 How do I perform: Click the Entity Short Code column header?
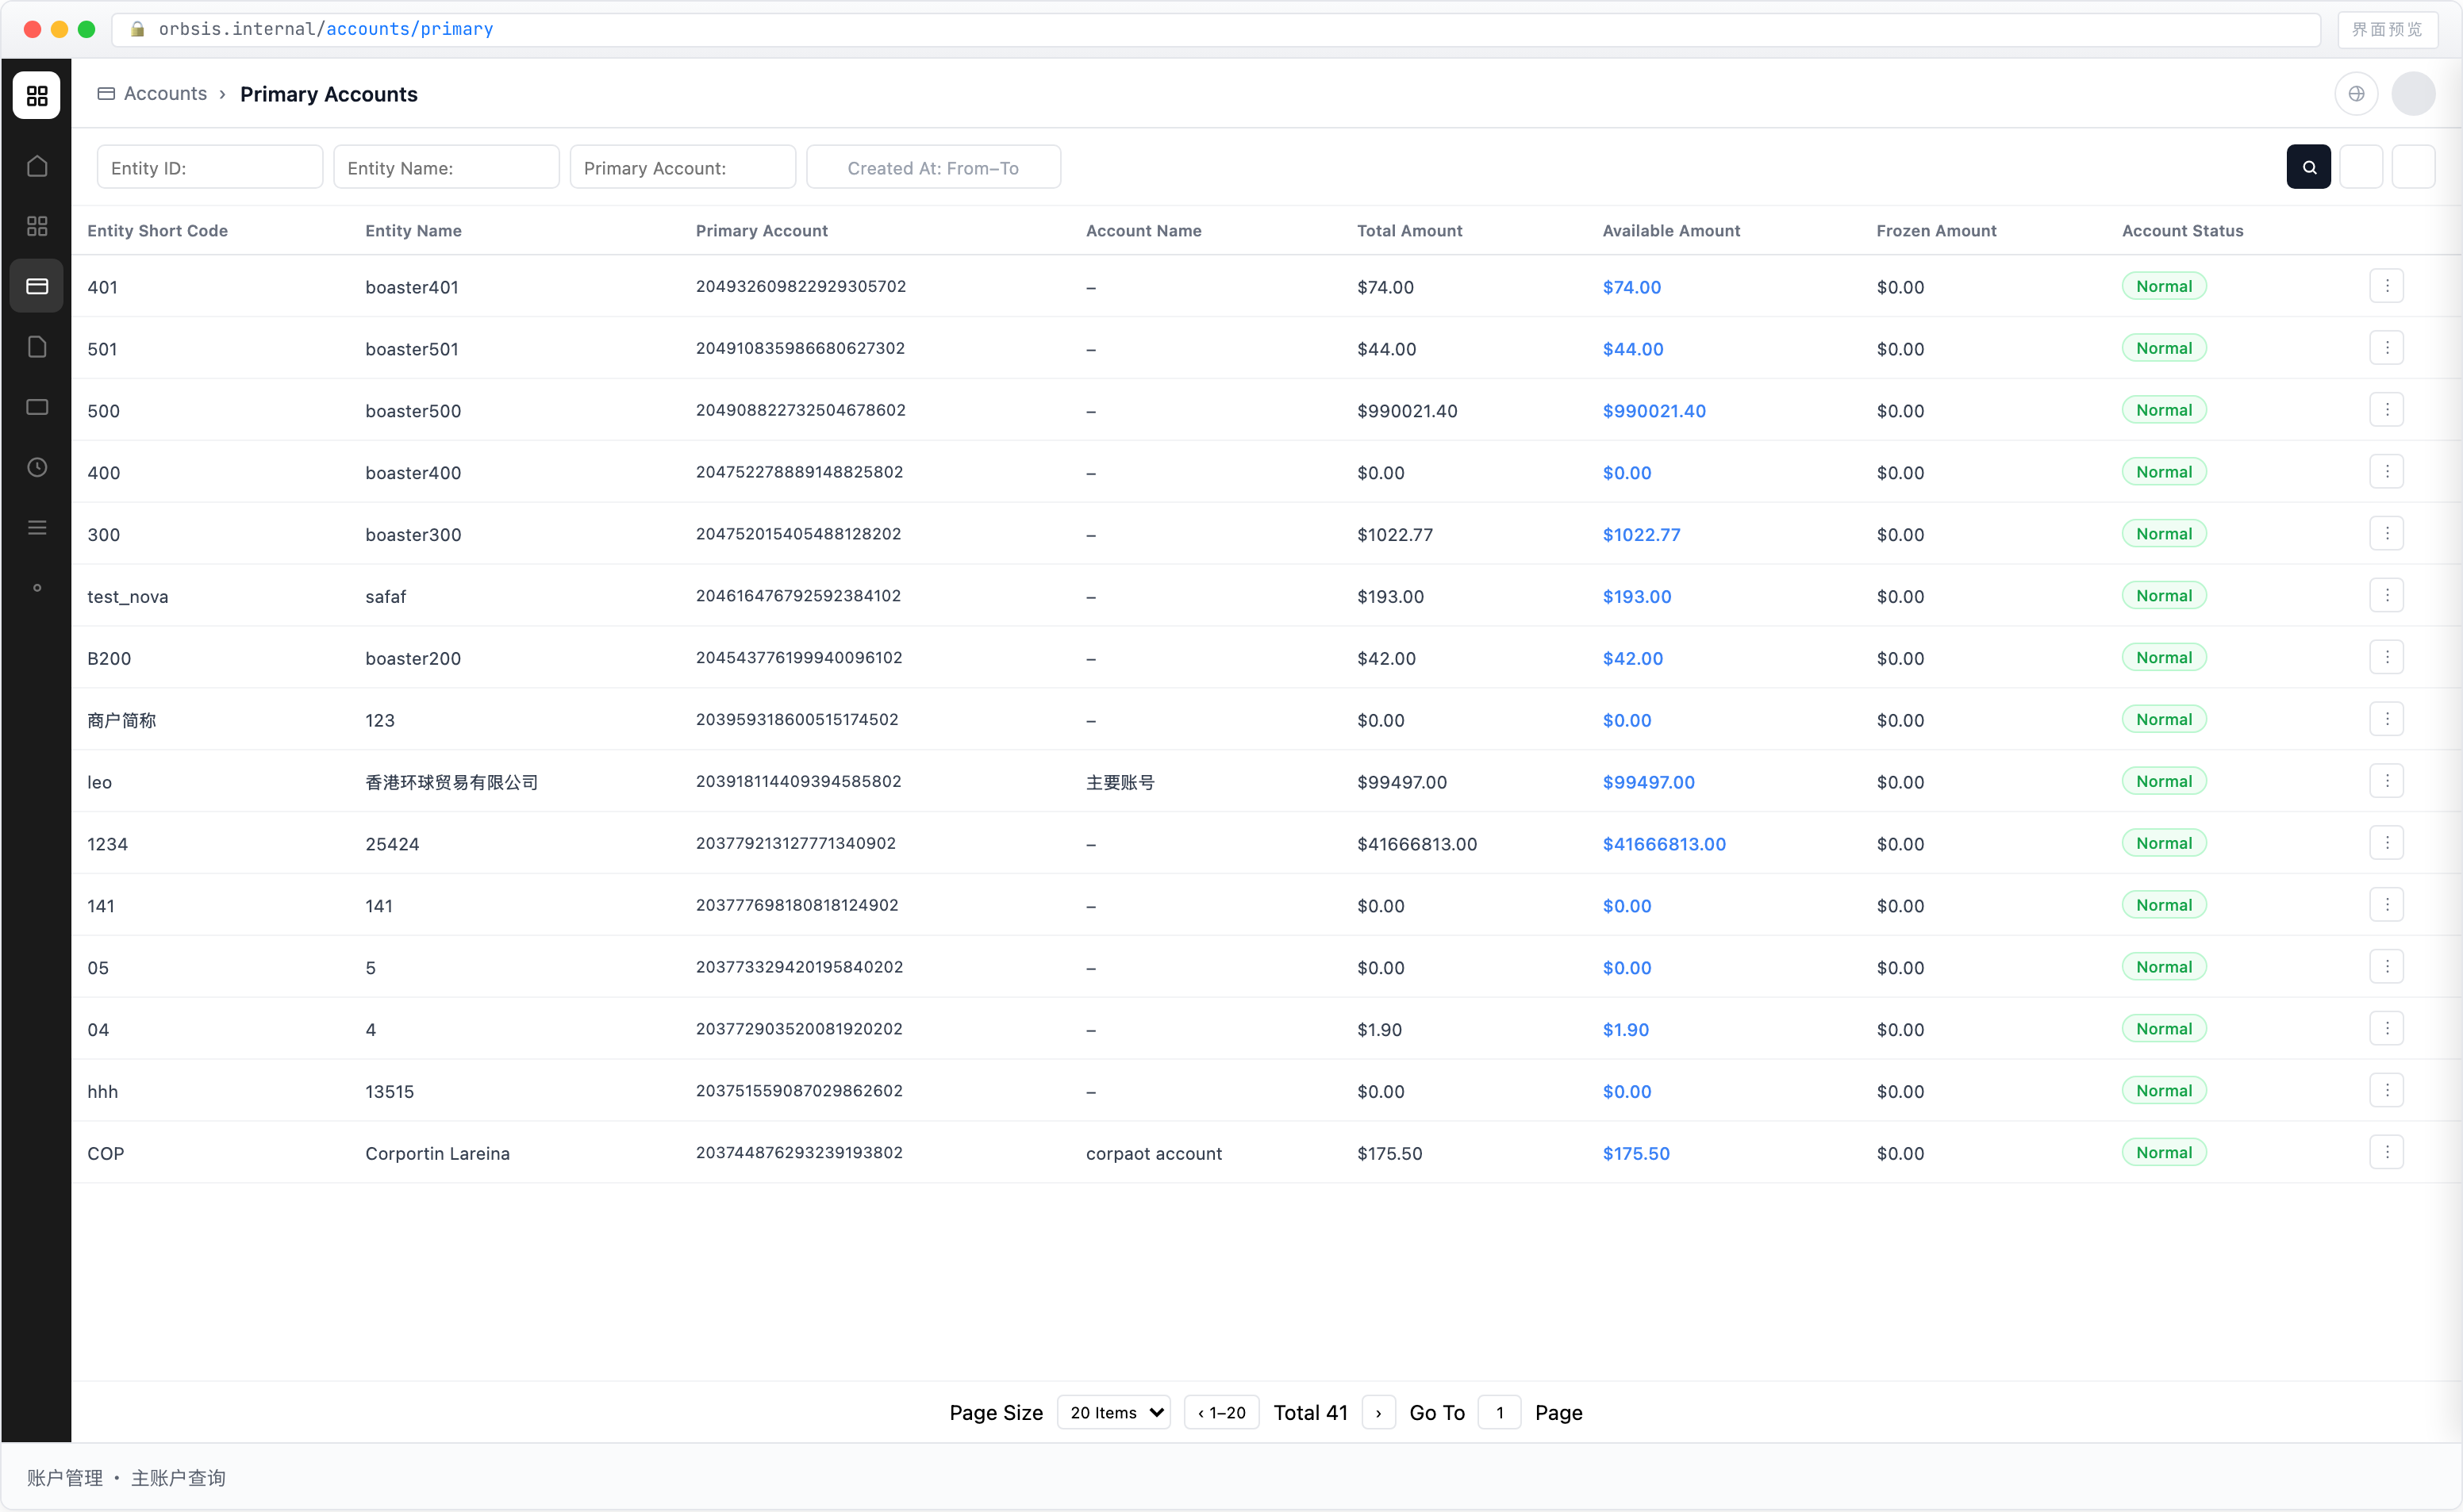pos(158,231)
